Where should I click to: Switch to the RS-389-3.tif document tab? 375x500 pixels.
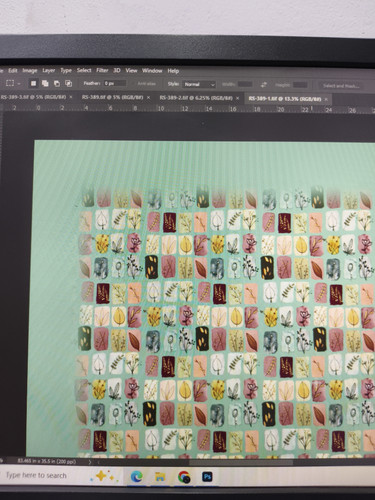click(x=33, y=97)
